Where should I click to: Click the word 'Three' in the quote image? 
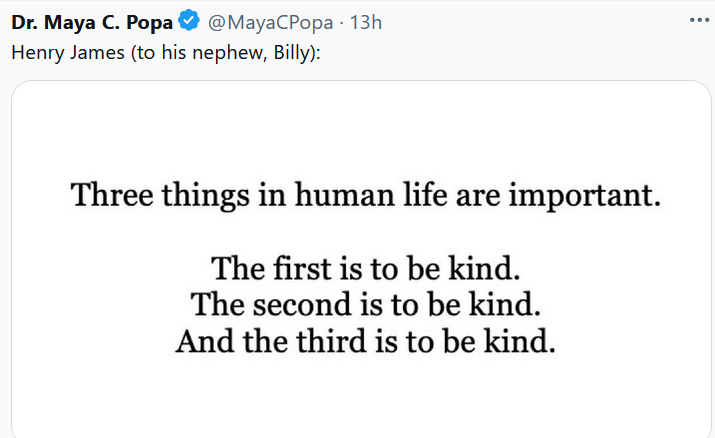click(112, 195)
